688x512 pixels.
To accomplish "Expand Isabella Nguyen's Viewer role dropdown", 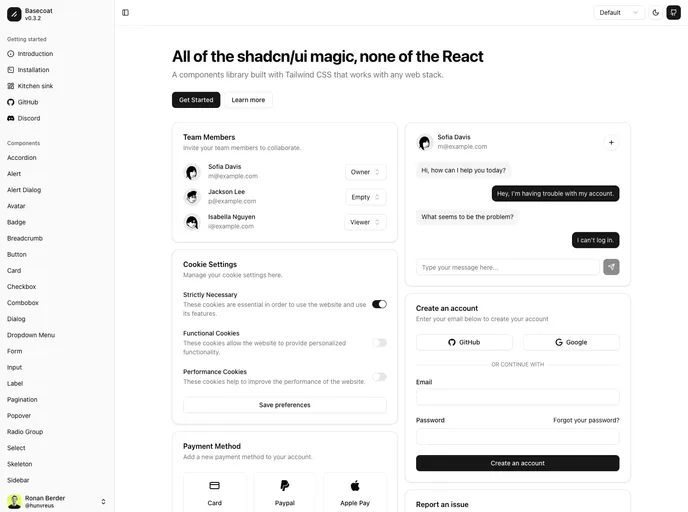I will pos(365,222).
